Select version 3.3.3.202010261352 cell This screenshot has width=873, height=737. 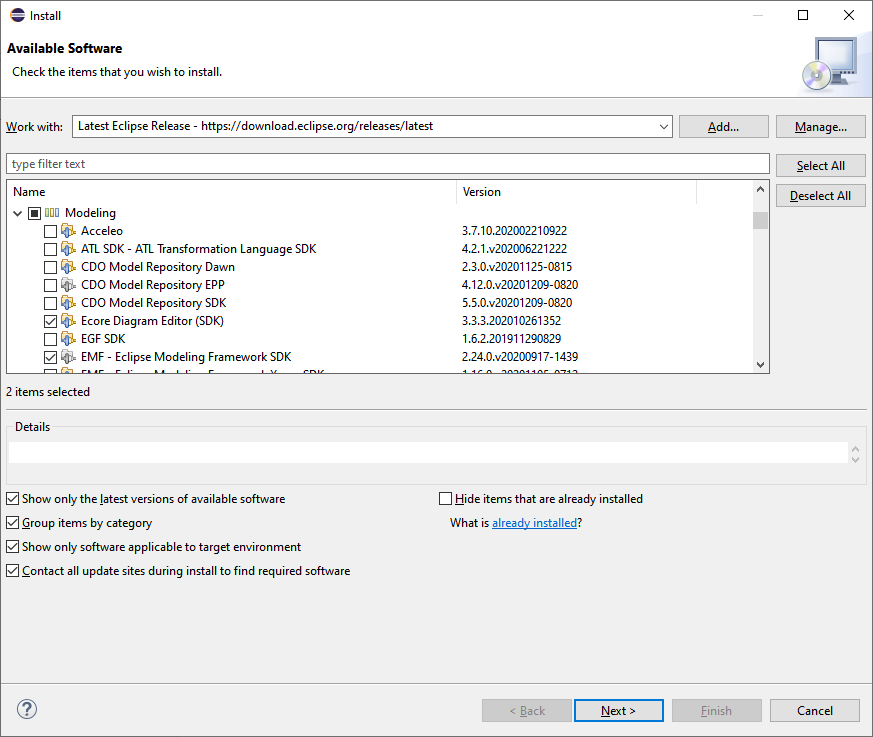click(x=511, y=321)
